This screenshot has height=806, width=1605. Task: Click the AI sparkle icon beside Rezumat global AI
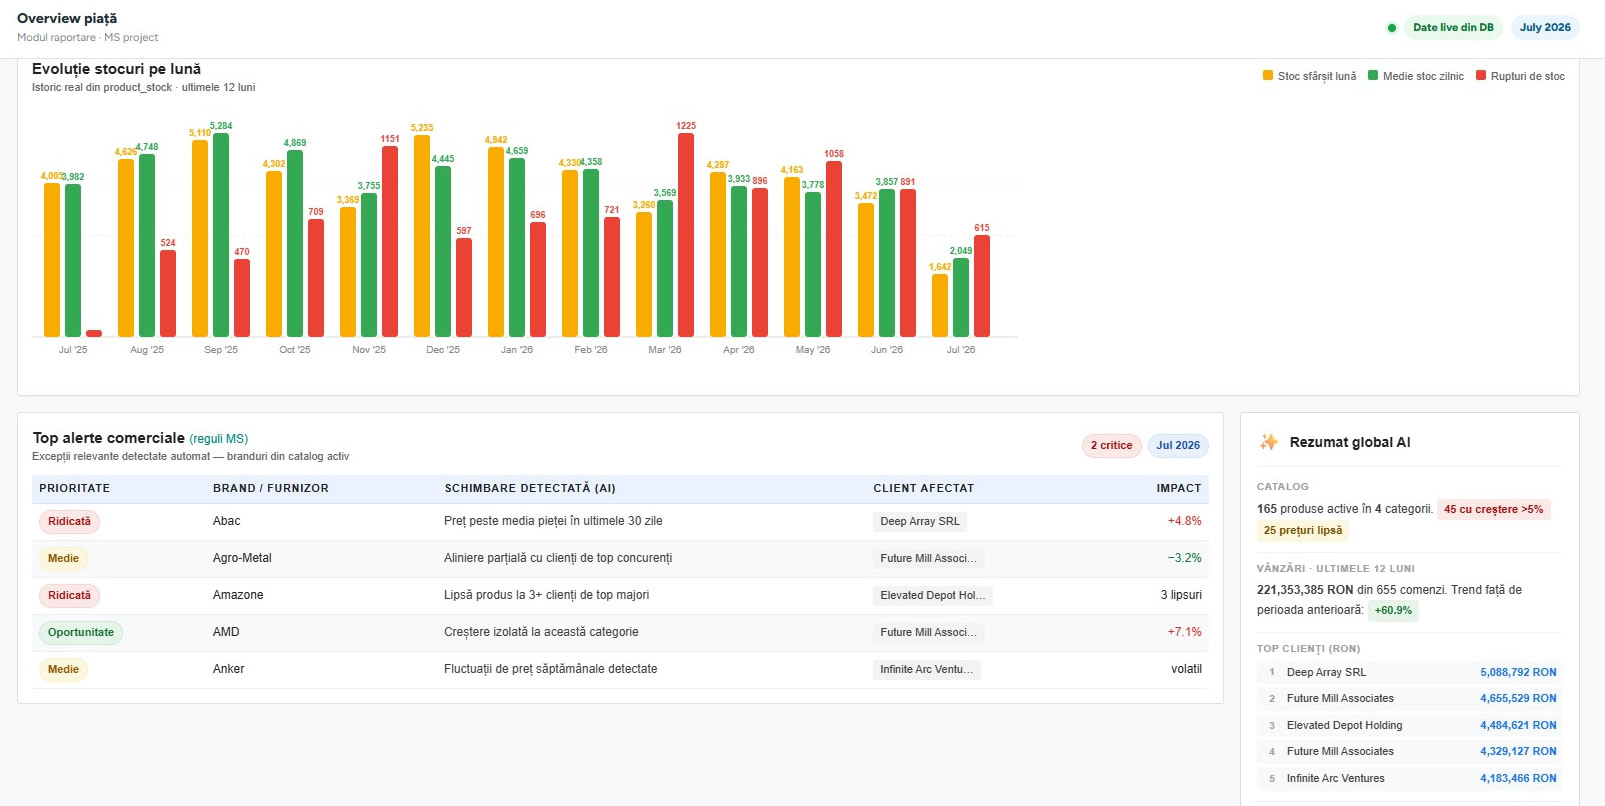(x=1269, y=442)
